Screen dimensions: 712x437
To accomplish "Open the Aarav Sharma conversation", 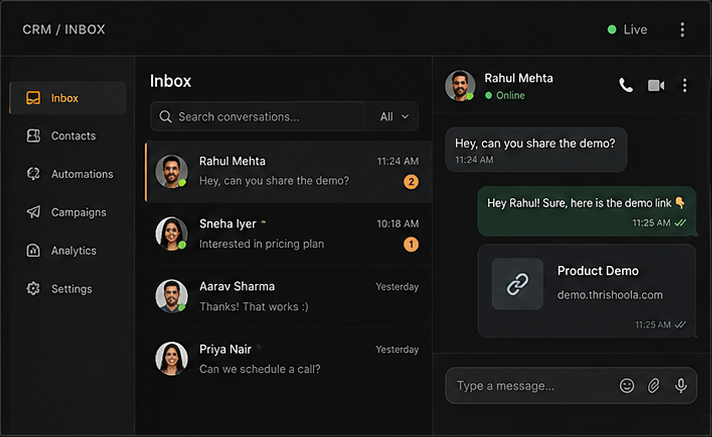I will pos(288,296).
